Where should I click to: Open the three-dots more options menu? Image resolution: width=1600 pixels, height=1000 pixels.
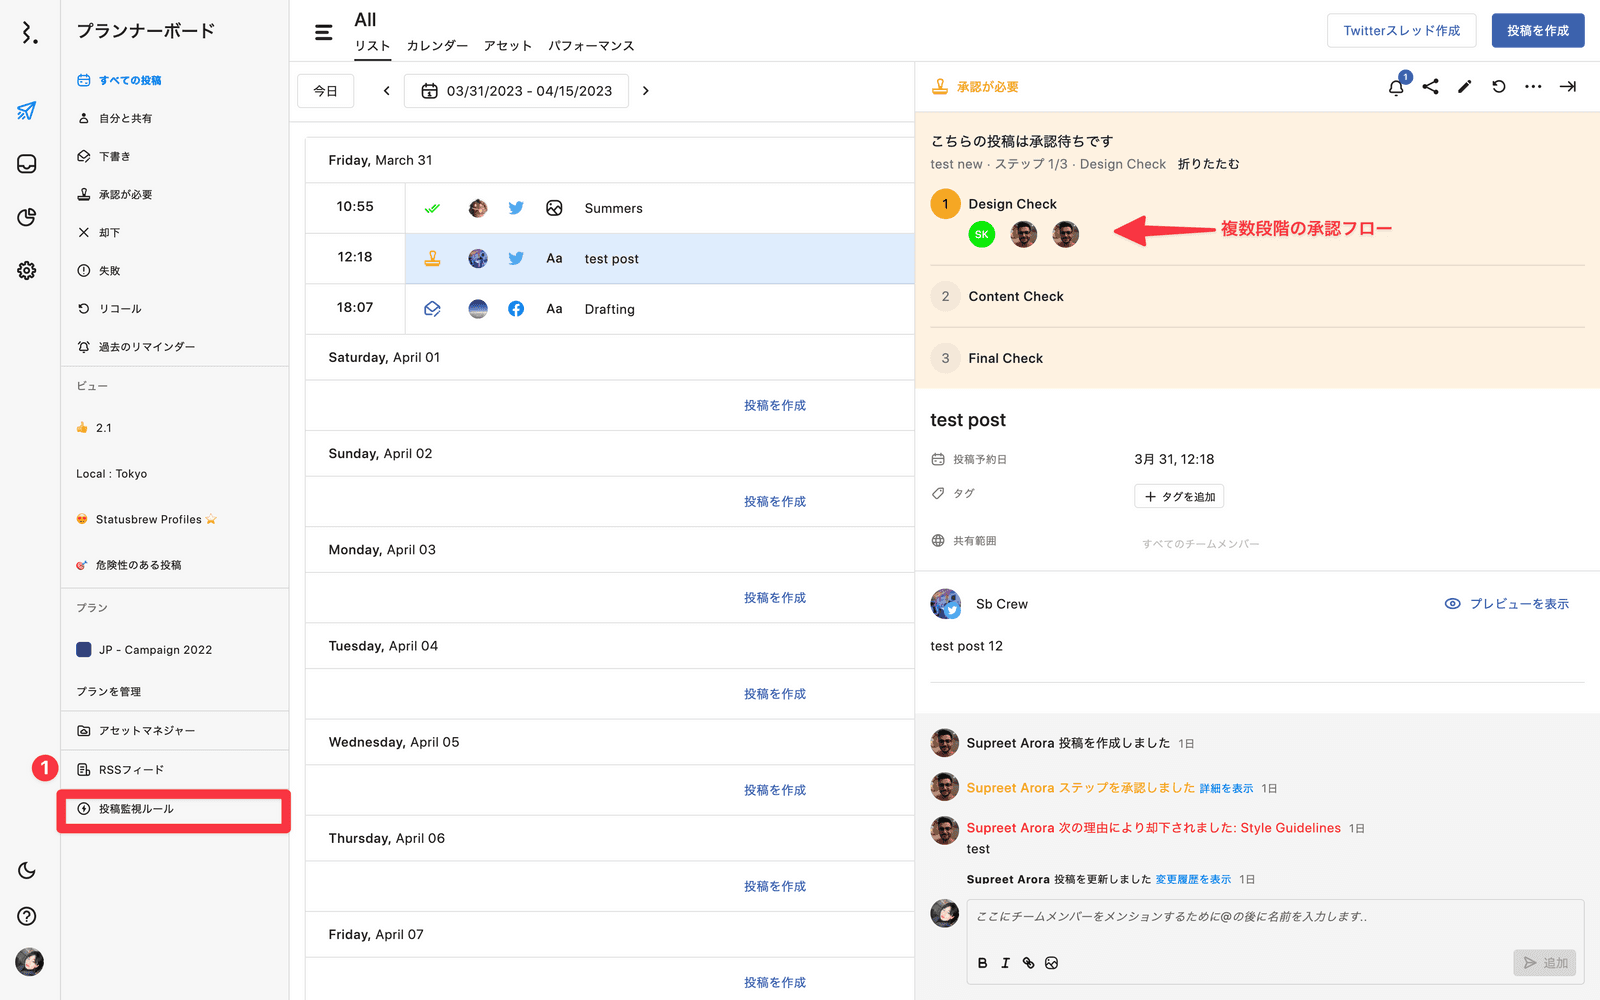coord(1532,87)
